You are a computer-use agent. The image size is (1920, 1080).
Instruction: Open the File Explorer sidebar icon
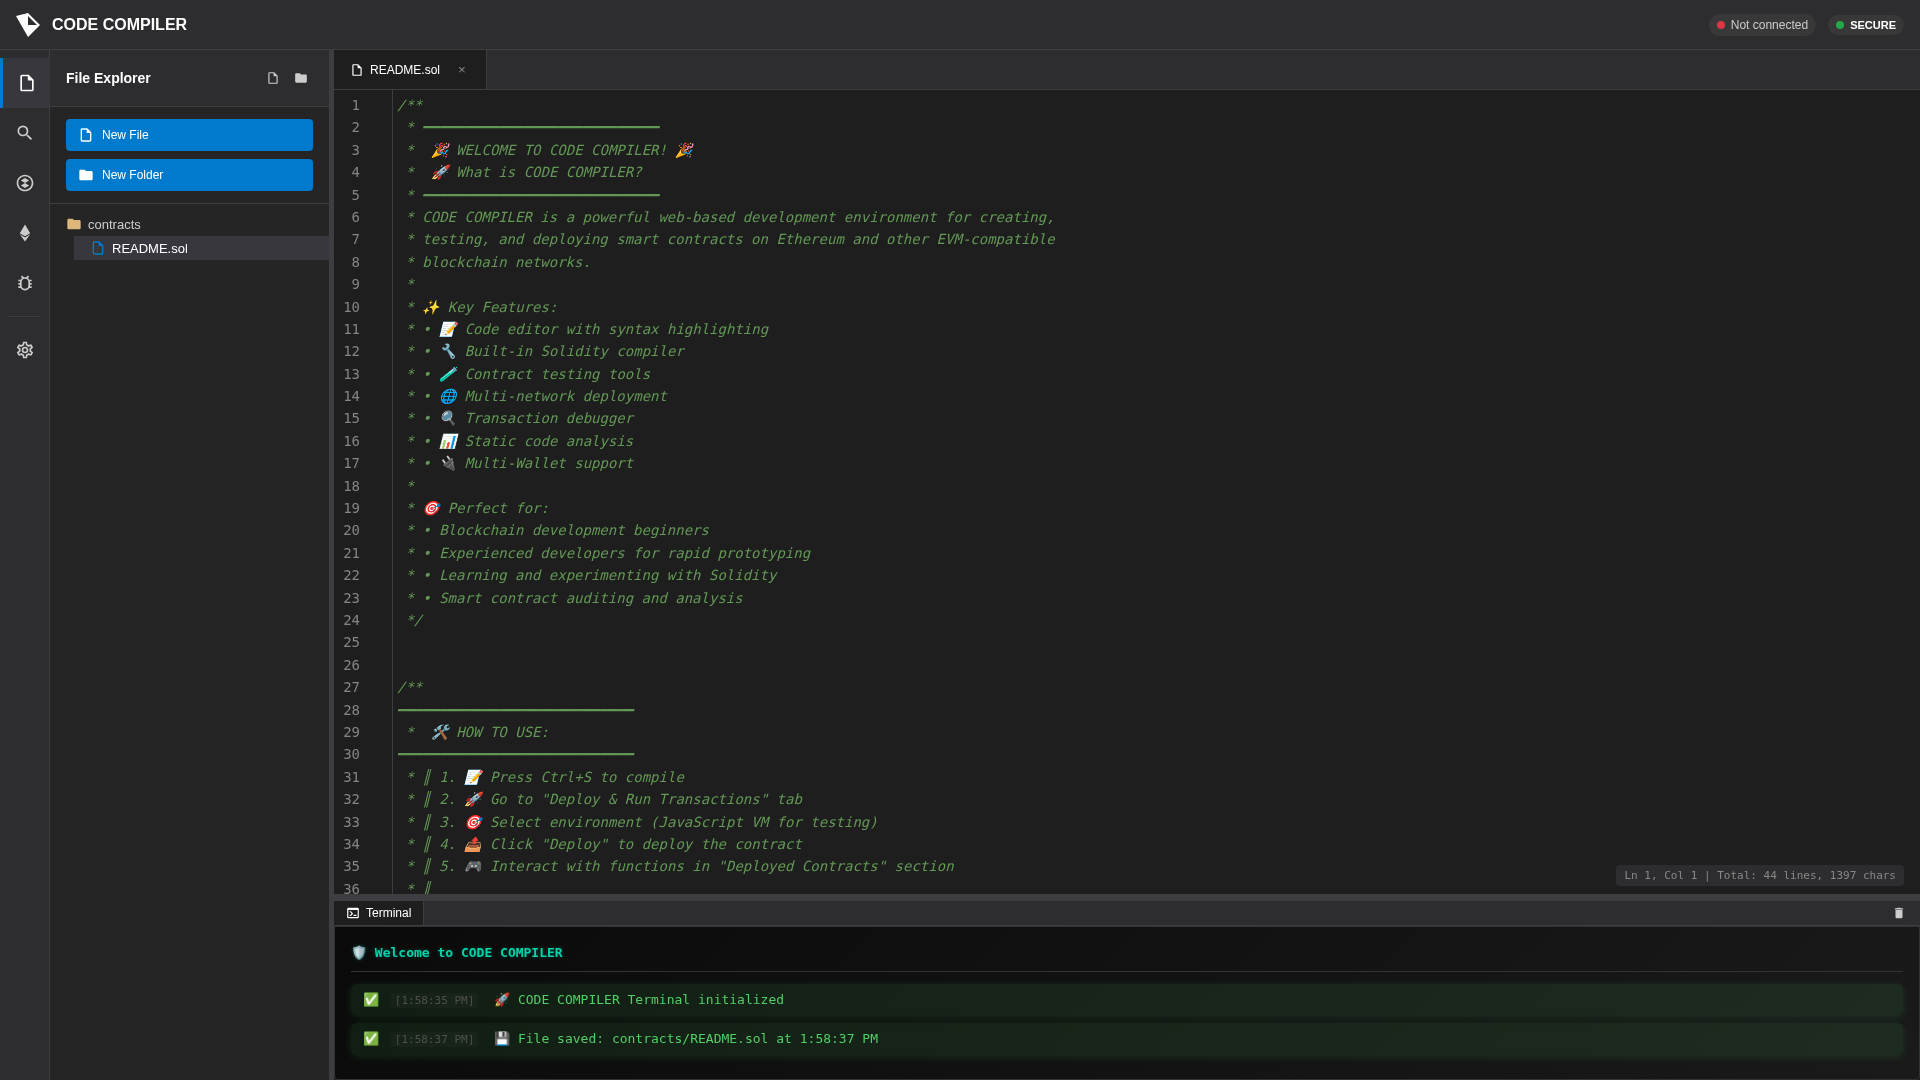26,83
